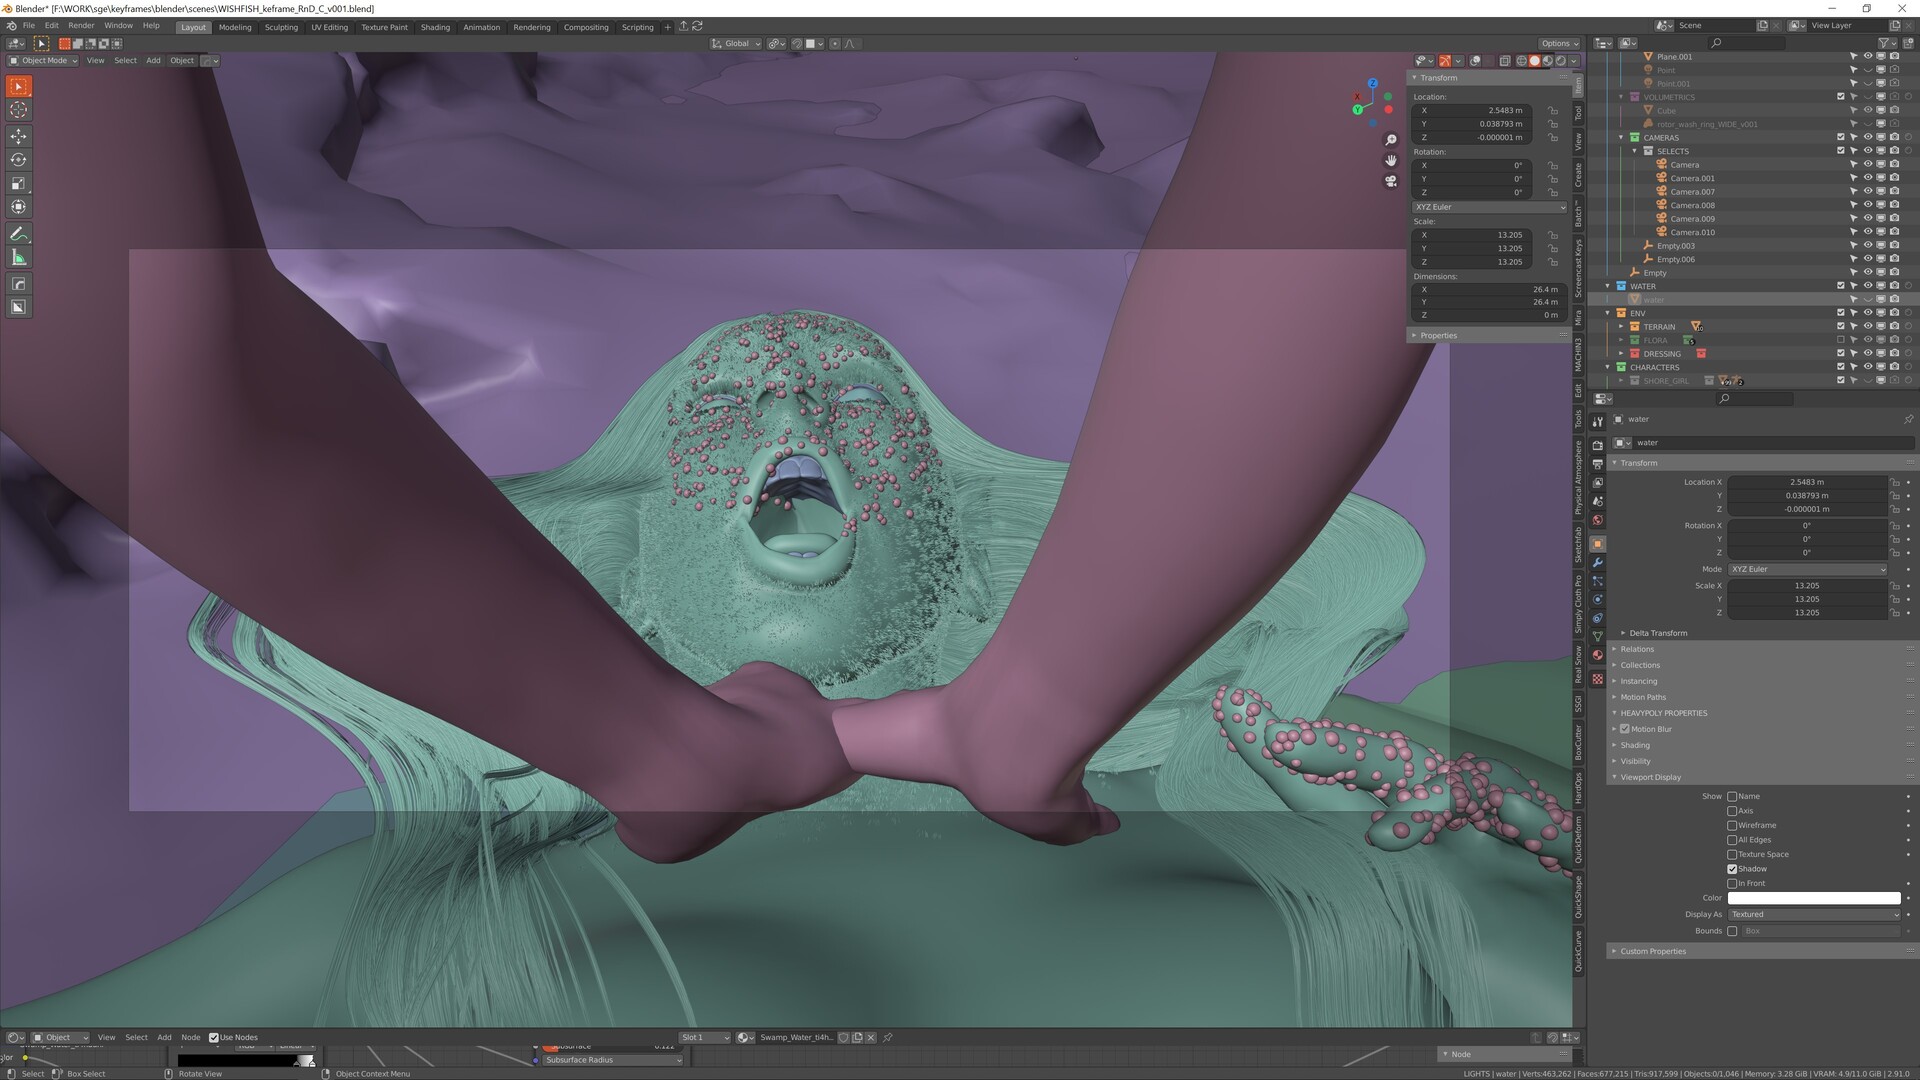Enable the FLORA collection checkbox
Image resolution: width=1920 pixels, height=1080 pixels.
1840,340
